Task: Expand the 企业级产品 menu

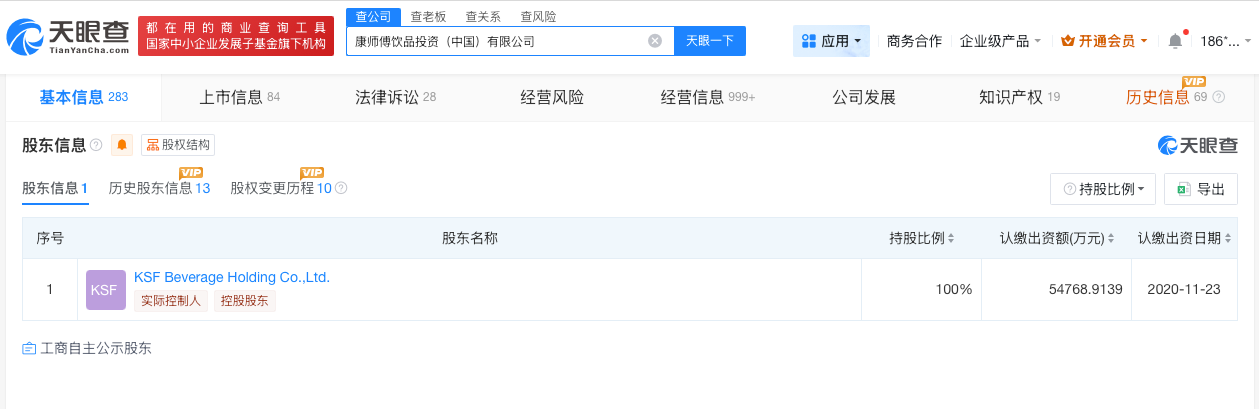Action: 1000,41
